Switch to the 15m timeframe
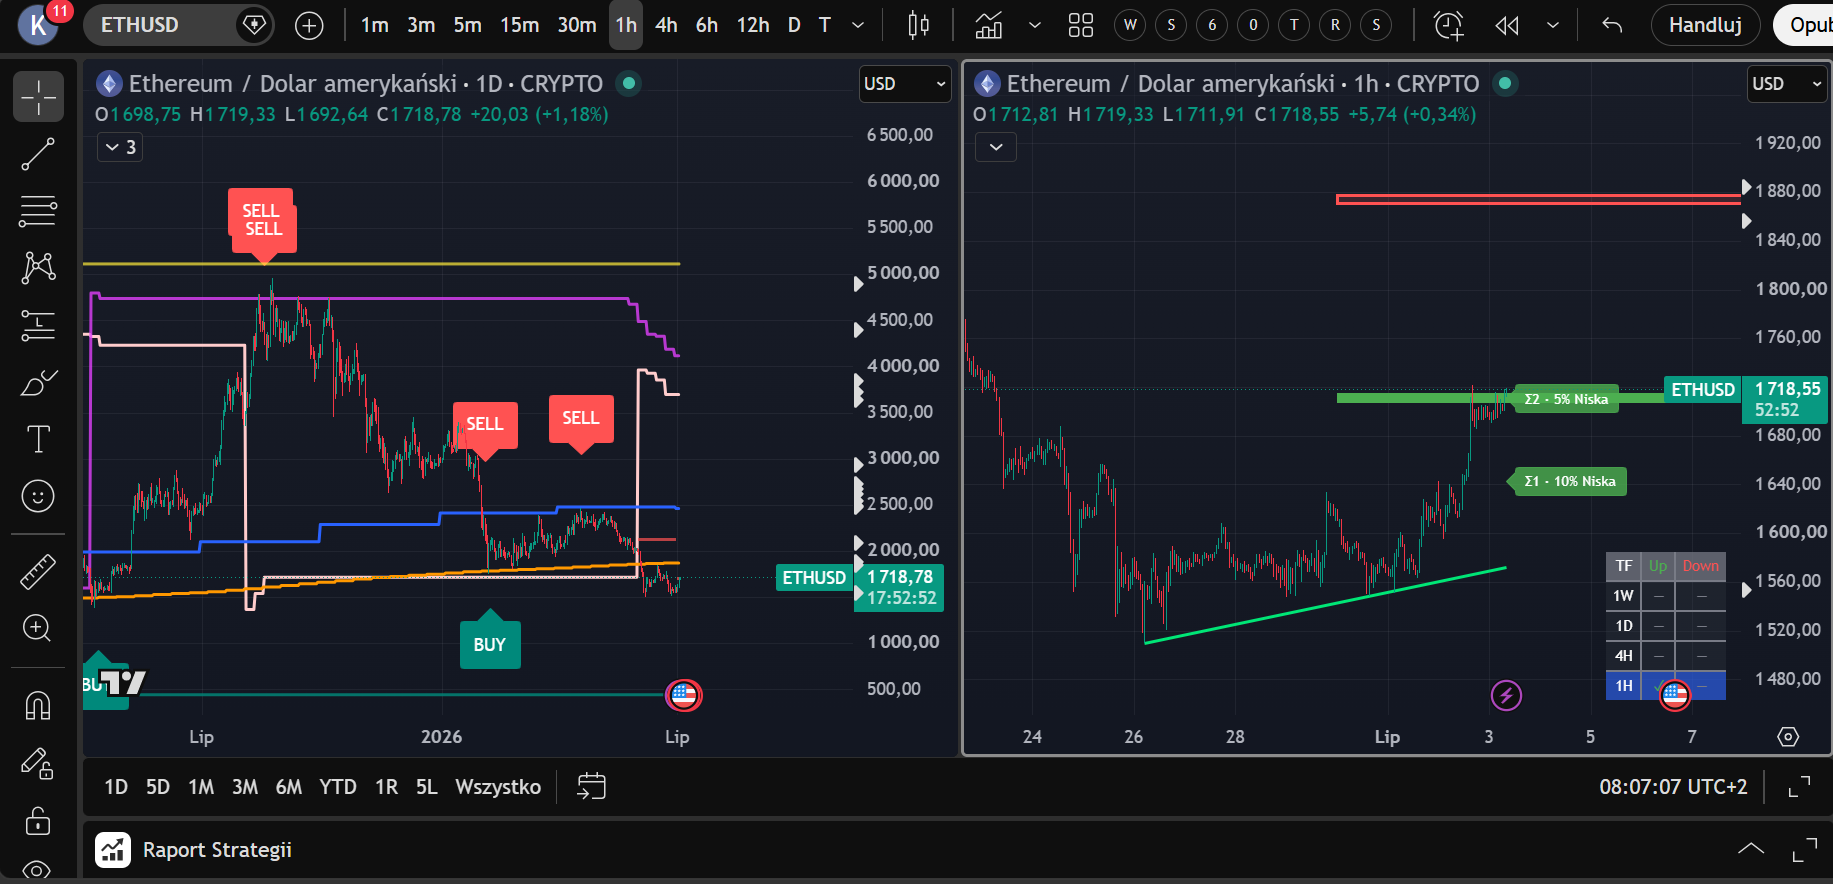The image size is (1833, 884). [x=519, y=25]
